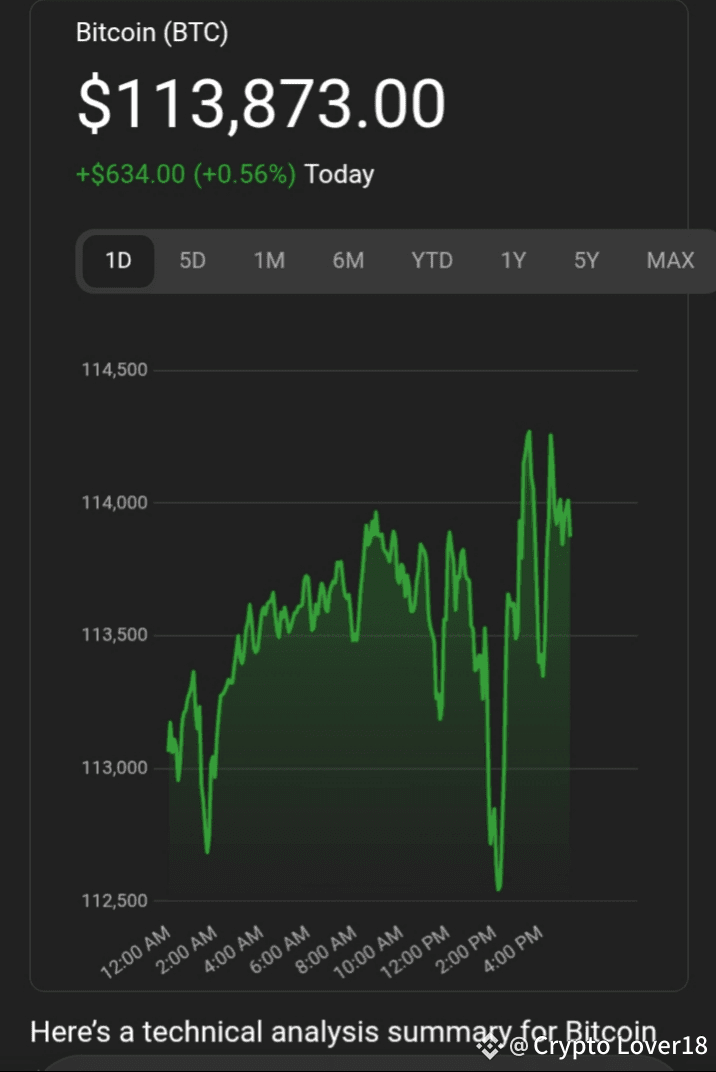Click the Bitcoin (BTC) title
Image resolution: width=716 pixels, height=1072 pixels.
point(152,32)
